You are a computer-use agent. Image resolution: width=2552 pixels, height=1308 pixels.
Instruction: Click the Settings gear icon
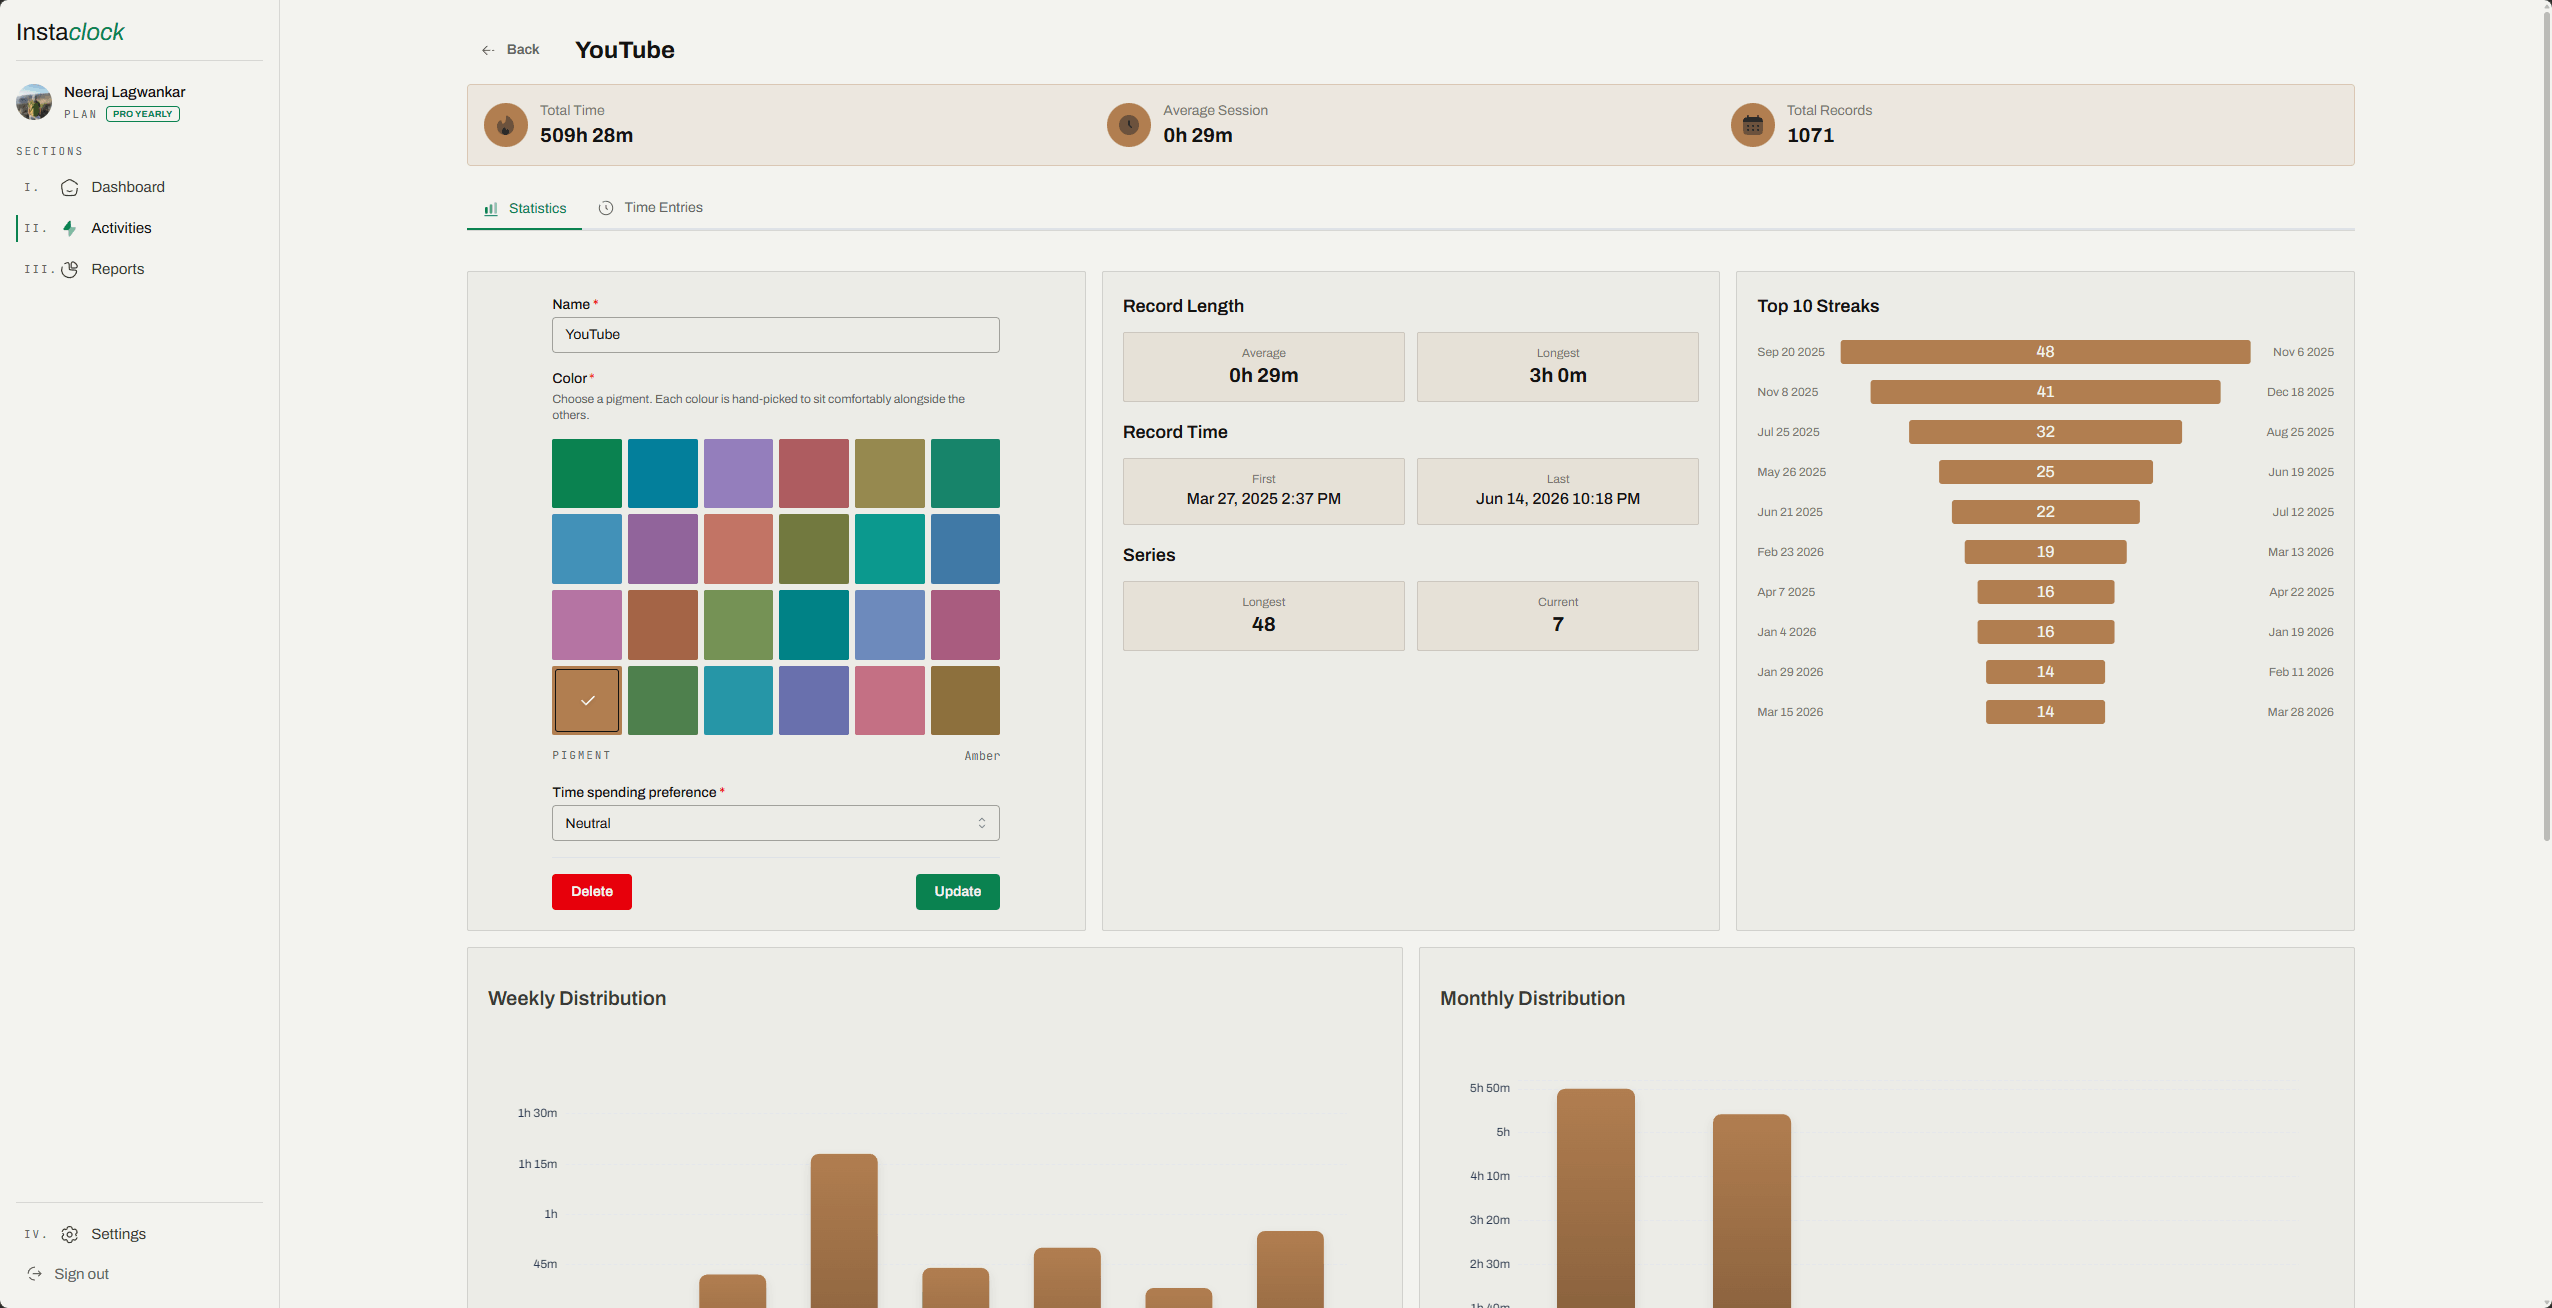pos(69,1235)
